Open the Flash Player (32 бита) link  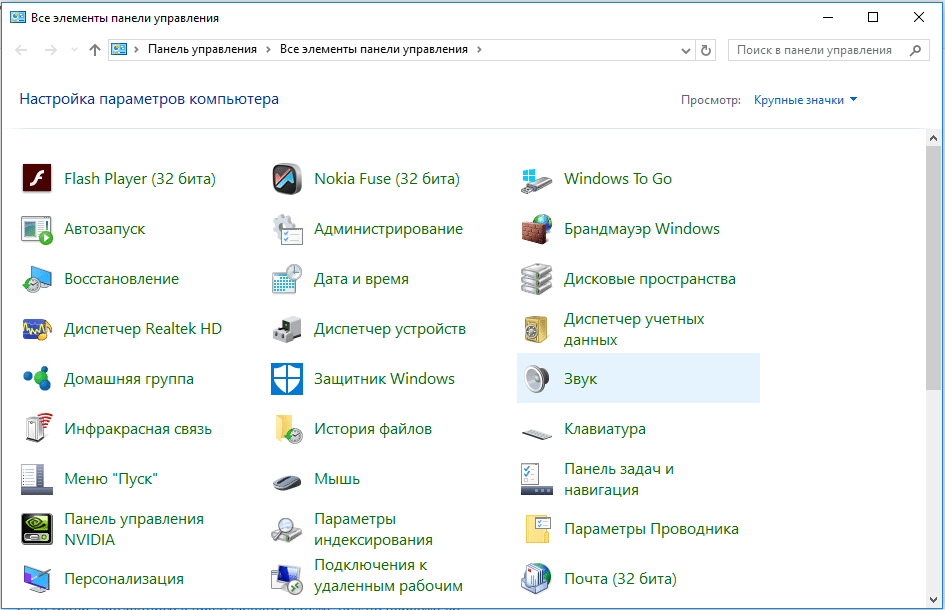pos(140,179)
